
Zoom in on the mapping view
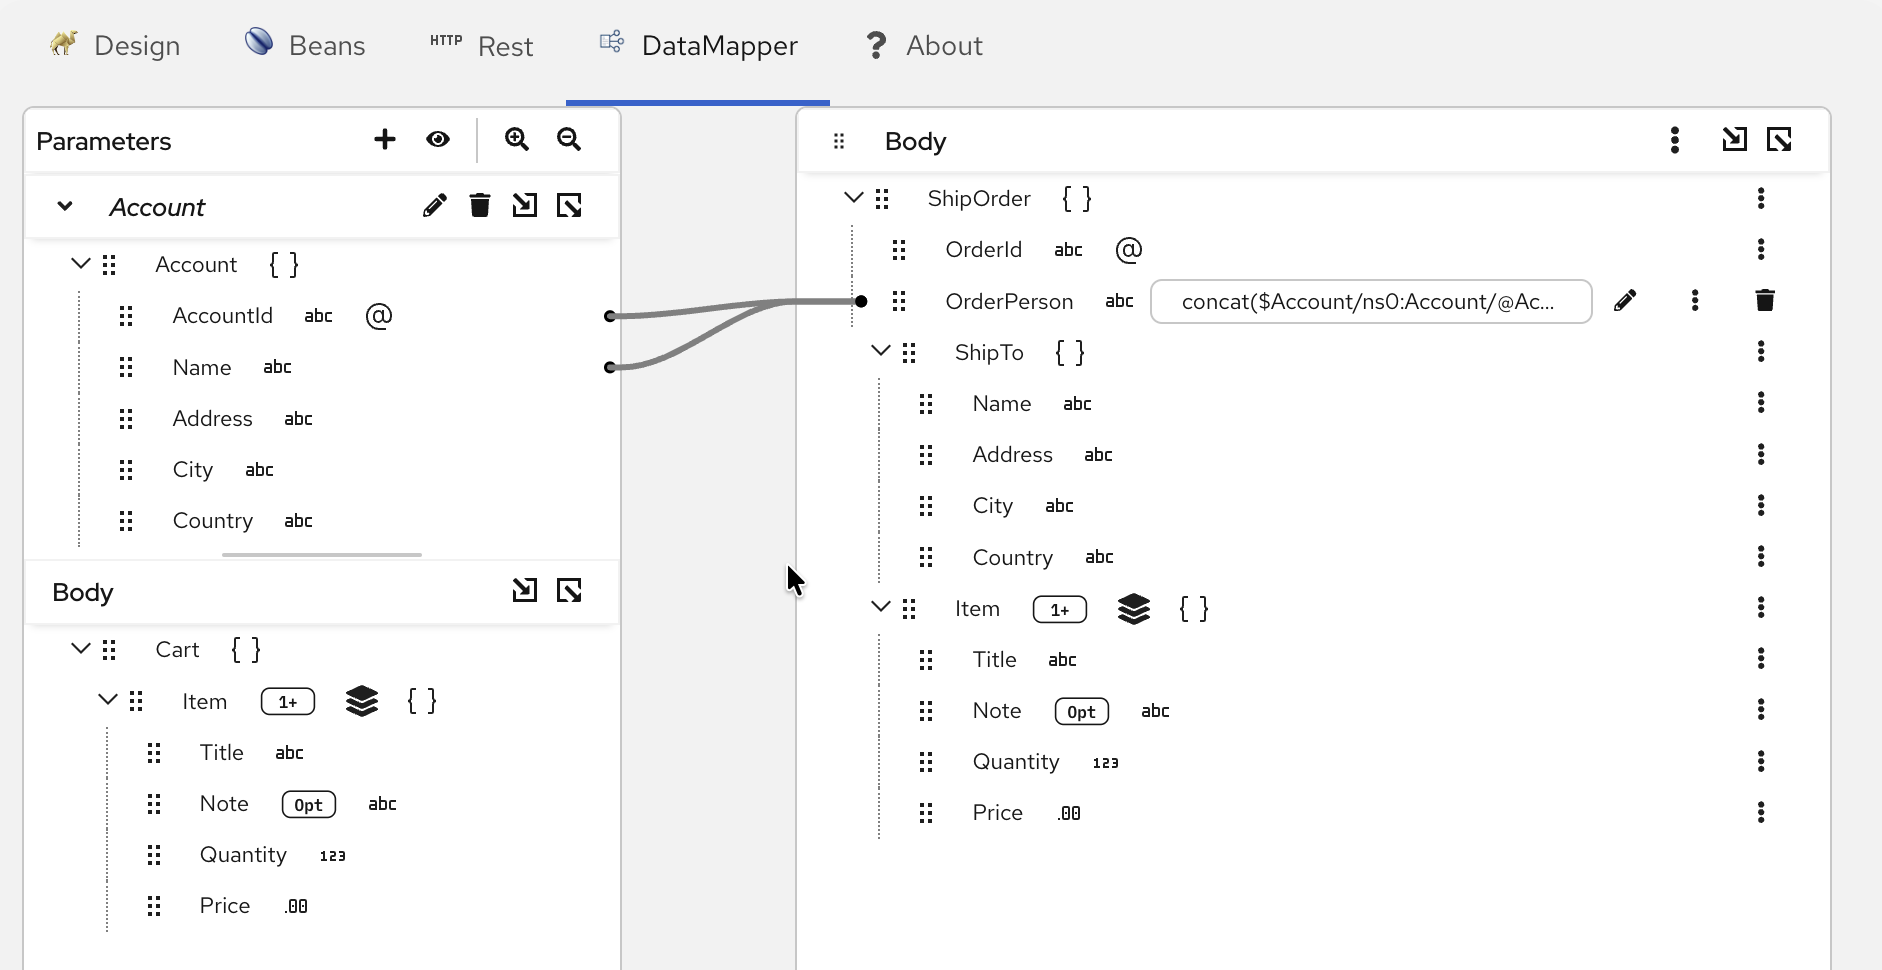coord(516,139)
